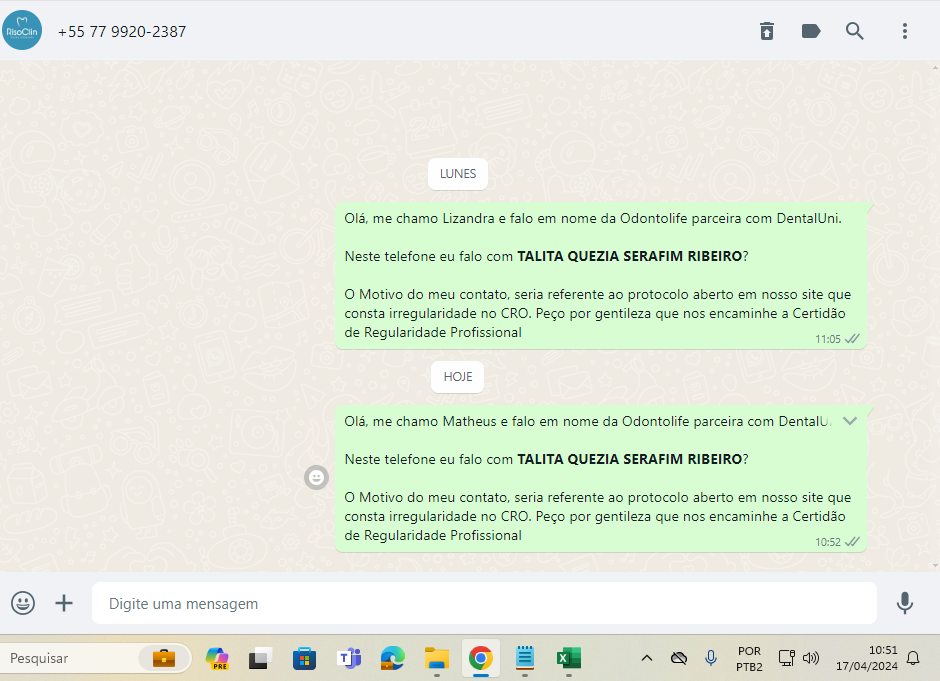Viewport: 940px width, 681px height.
Task: Click the plus attach button
Action: pos(64,603)
